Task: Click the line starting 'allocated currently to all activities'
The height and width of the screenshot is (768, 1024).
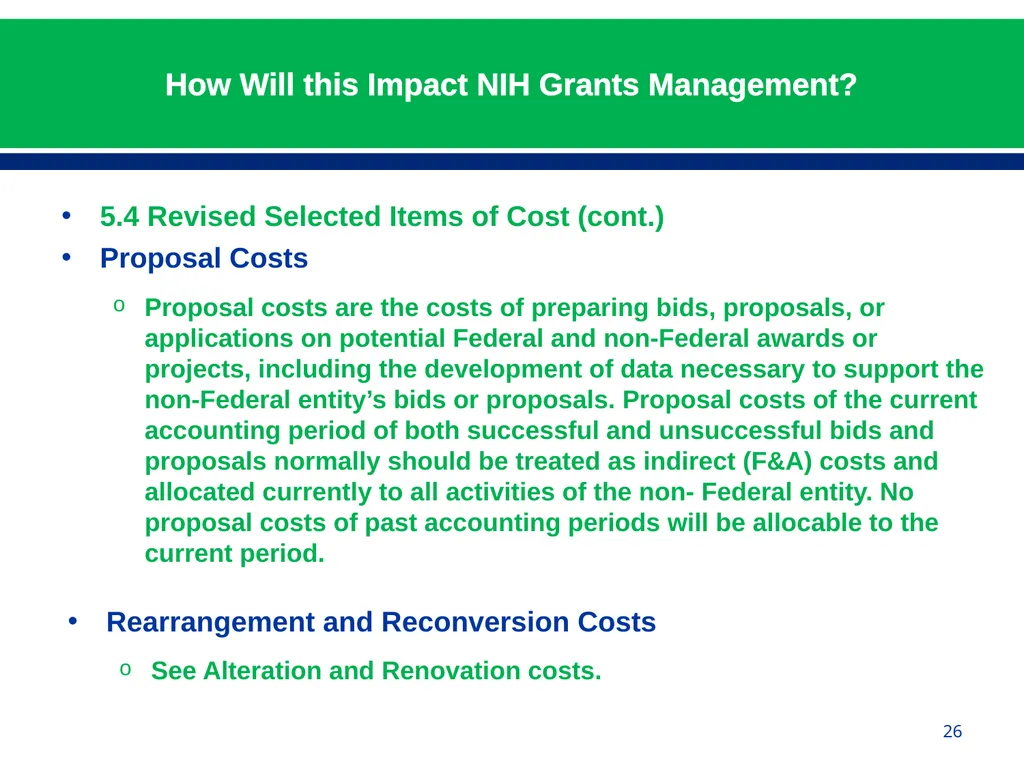Action: click(x=529, y=492)
